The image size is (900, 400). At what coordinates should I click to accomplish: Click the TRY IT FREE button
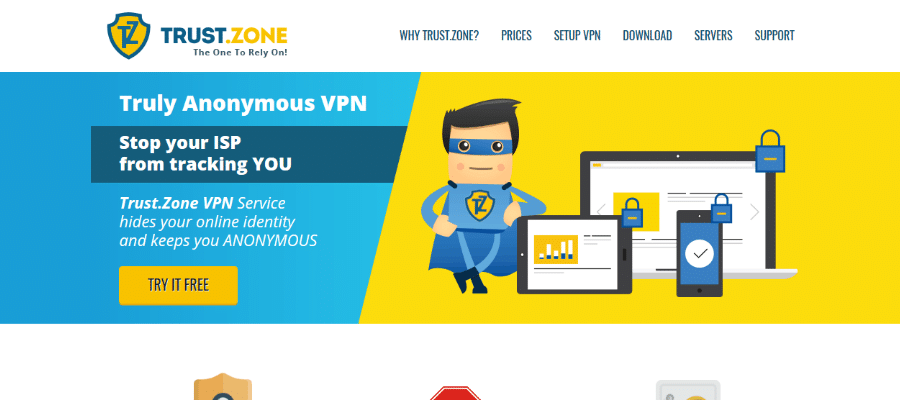[x=179, y=285]
